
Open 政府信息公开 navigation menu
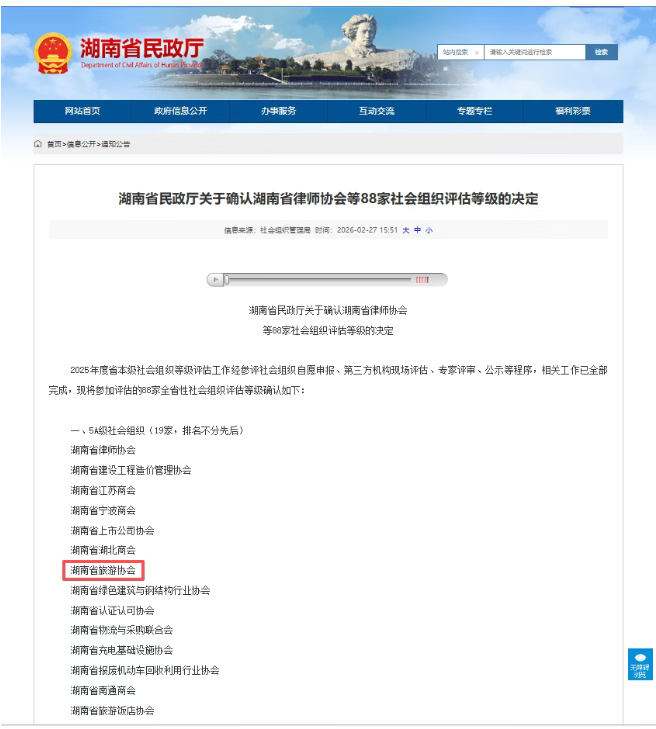click(180, 111)
